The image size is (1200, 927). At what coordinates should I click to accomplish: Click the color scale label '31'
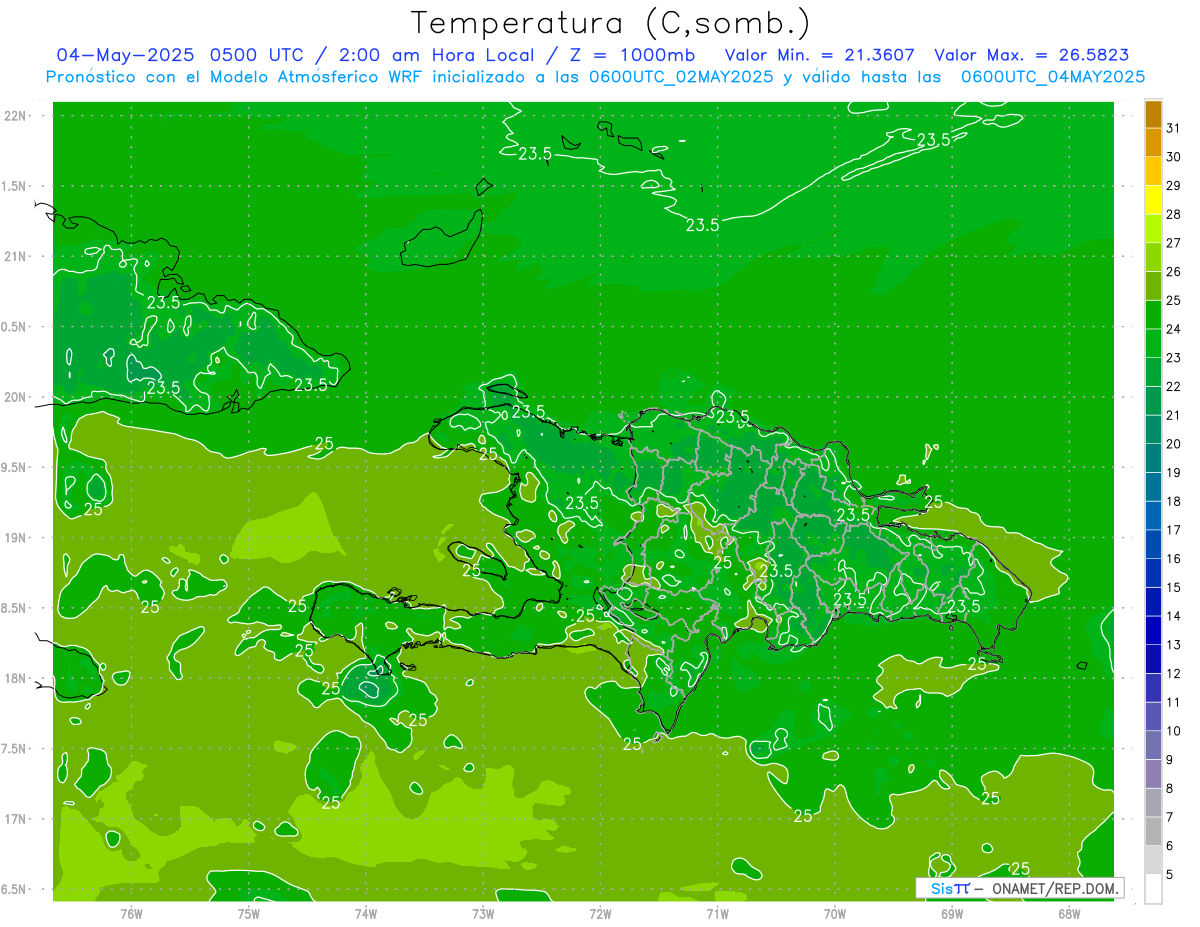click(x=1174, y=128)
